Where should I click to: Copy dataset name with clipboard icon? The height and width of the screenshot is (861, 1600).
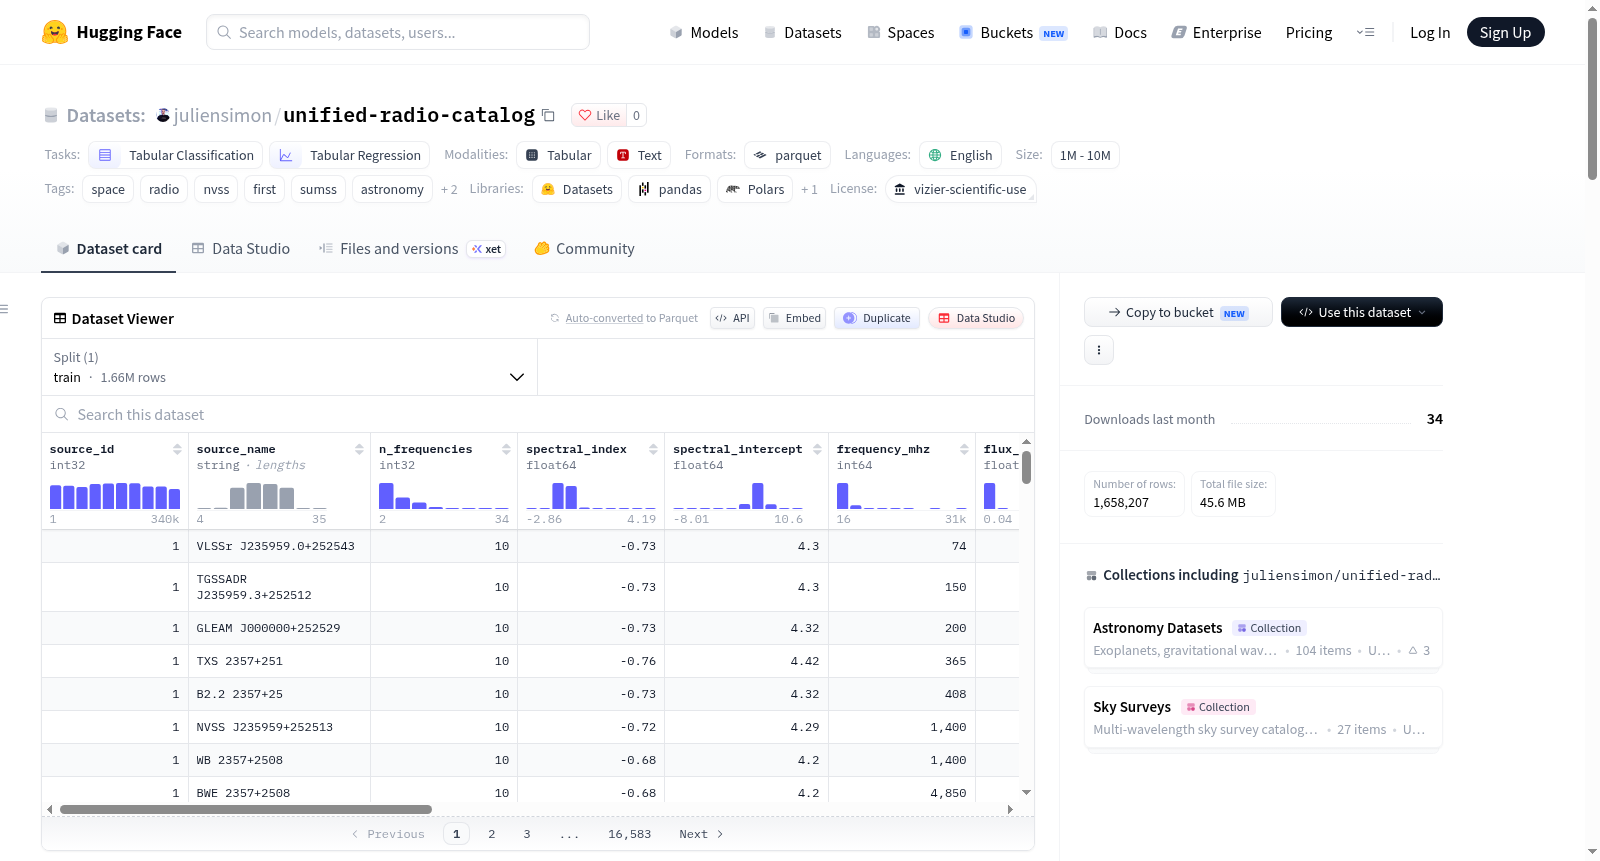548,115
